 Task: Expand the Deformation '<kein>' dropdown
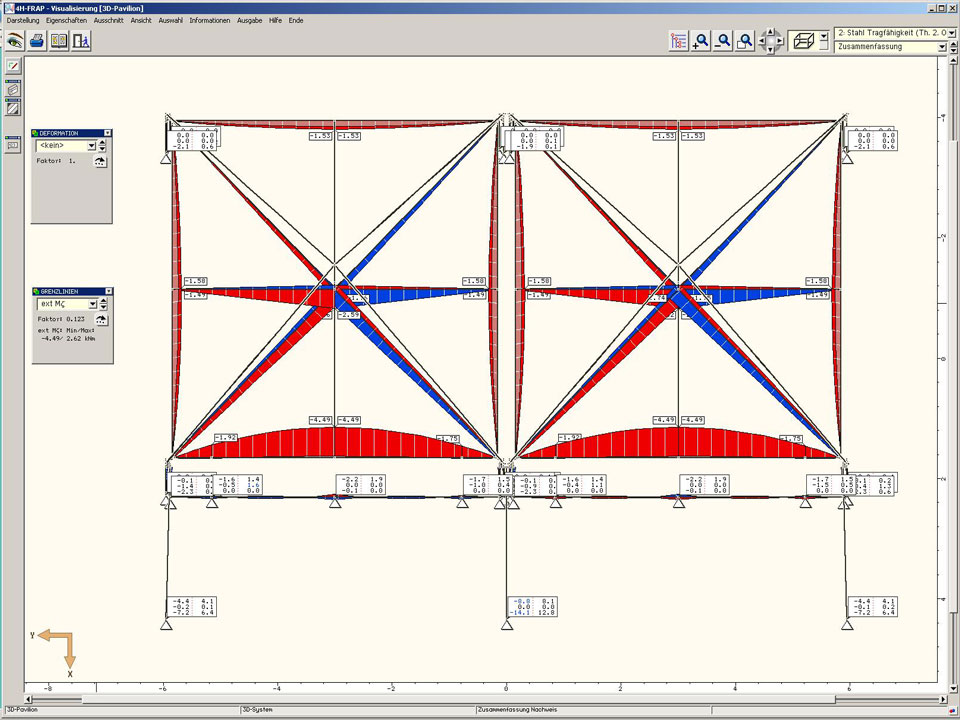91,146
